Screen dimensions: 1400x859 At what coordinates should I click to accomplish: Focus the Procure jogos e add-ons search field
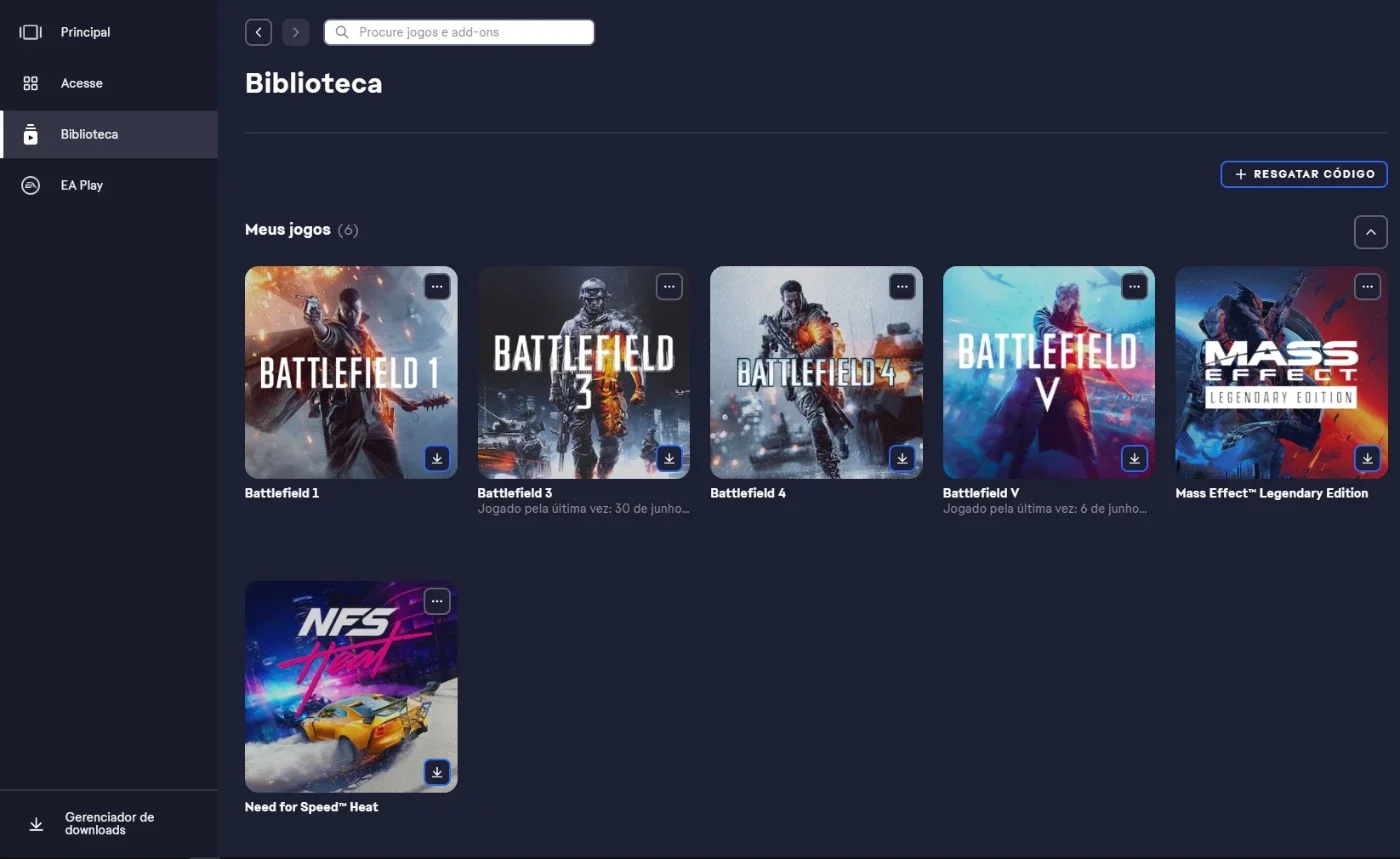[459, 32]
